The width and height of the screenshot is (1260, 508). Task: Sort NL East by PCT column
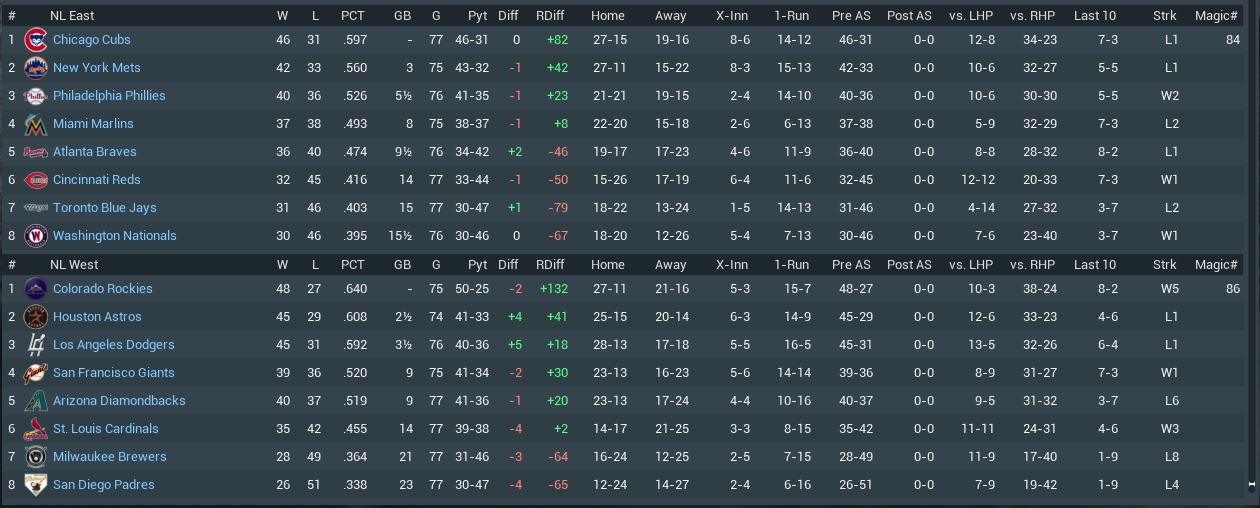[x=352, y=16]
